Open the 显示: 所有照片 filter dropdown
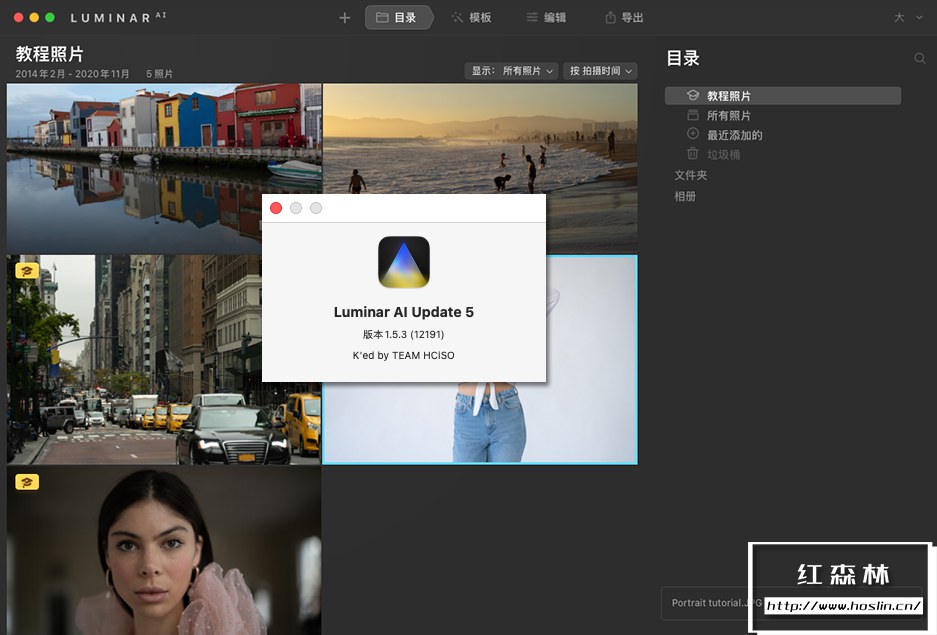 (x=512, y=71)
